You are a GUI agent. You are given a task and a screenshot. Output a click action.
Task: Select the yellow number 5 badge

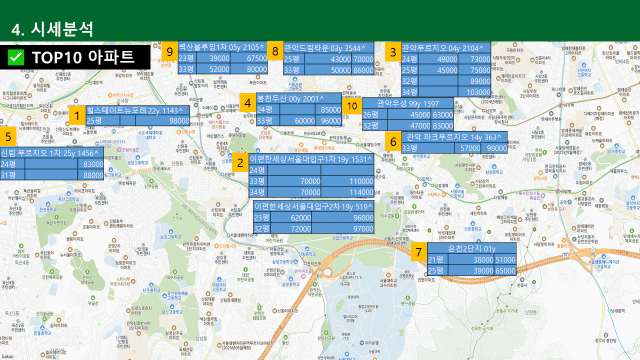click(8, 136)
